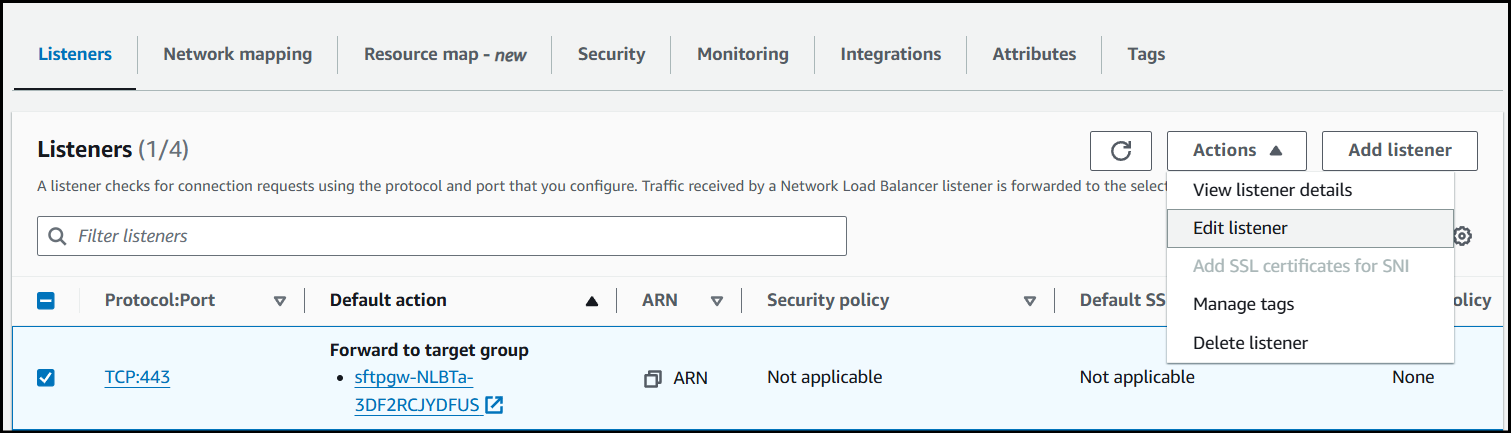The width and height of the screenshot is (1511, 433).
Task: Select Edit listener from Actions menu
Action: coord(1240,228)
